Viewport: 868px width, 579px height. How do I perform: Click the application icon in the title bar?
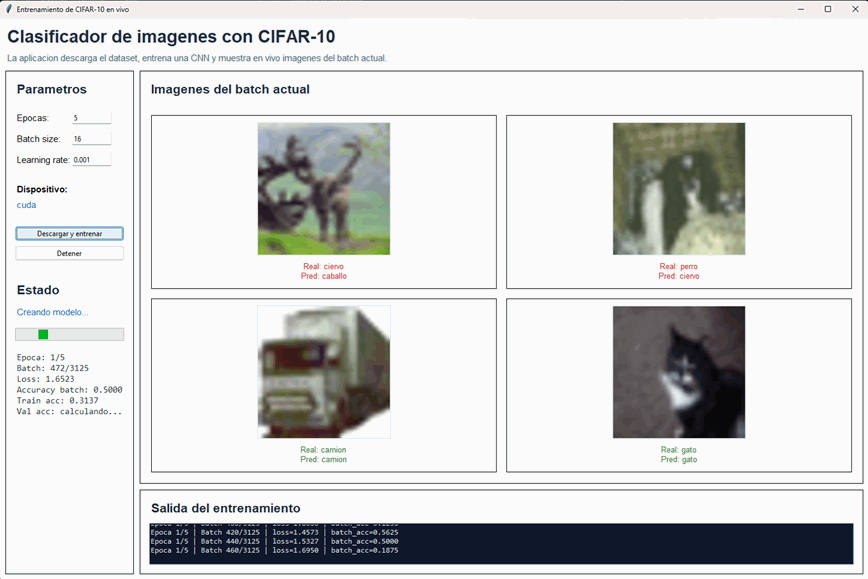coord(10,8)
